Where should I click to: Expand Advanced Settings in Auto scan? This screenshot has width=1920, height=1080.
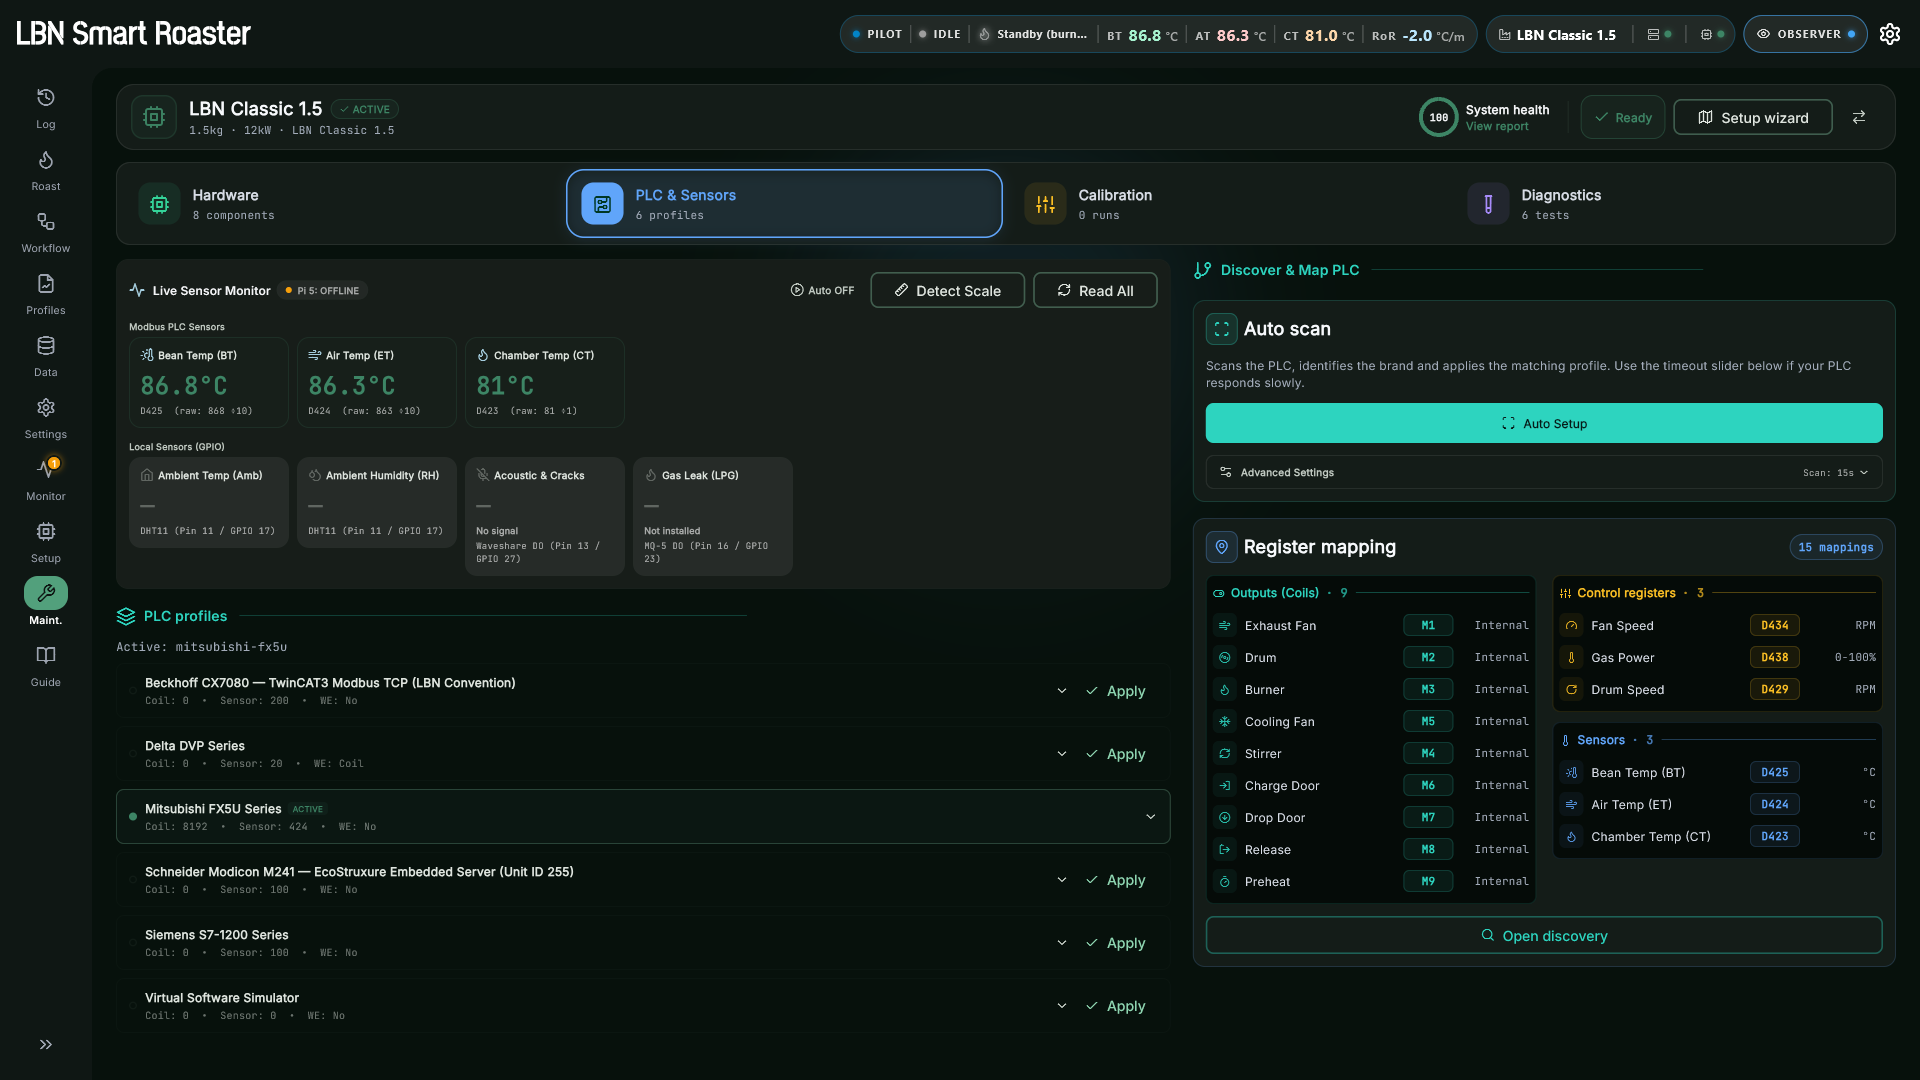pyautogui.click(x=1544, y=473)
